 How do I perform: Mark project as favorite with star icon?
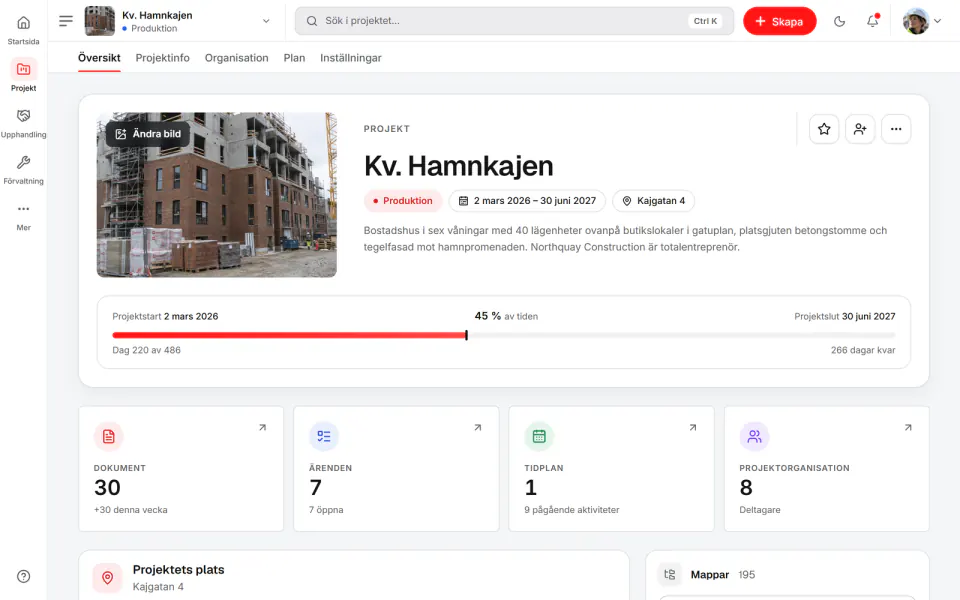click(x=824, y=129)
